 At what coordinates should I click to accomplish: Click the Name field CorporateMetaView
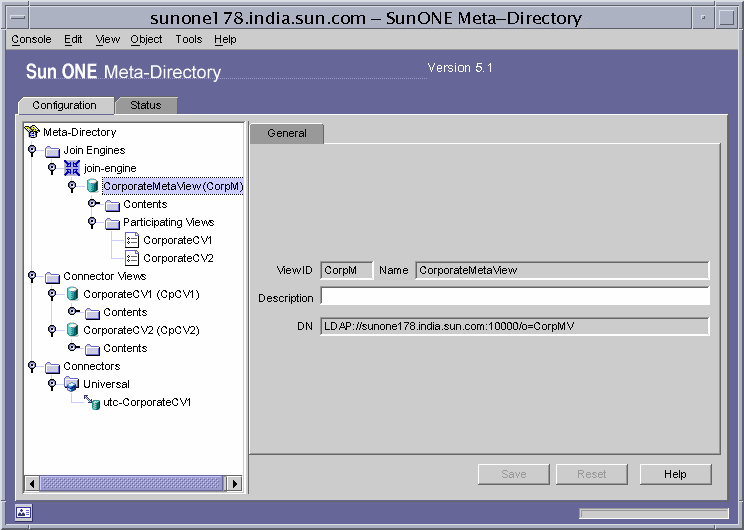coord(562,270)
